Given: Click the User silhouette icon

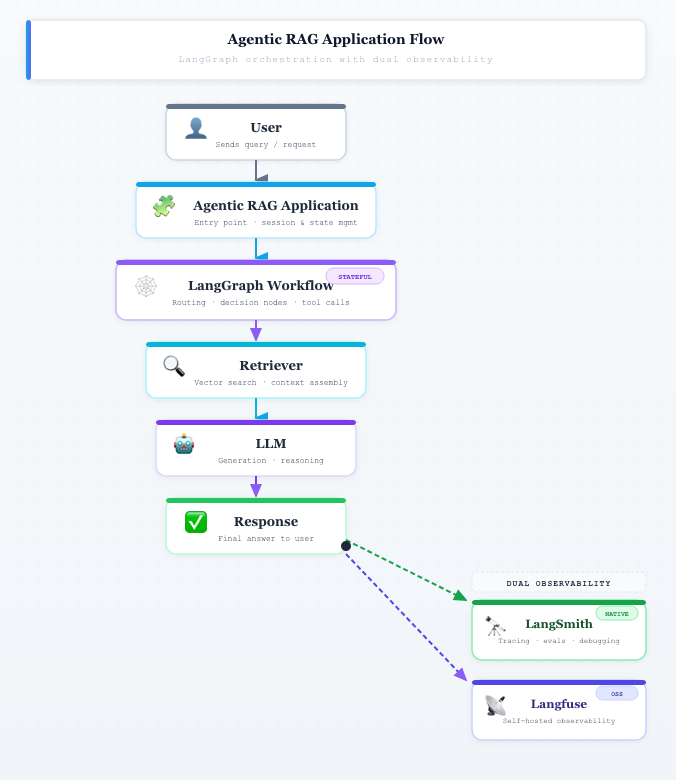Looking at the screenshot, I should coord(196,128).
